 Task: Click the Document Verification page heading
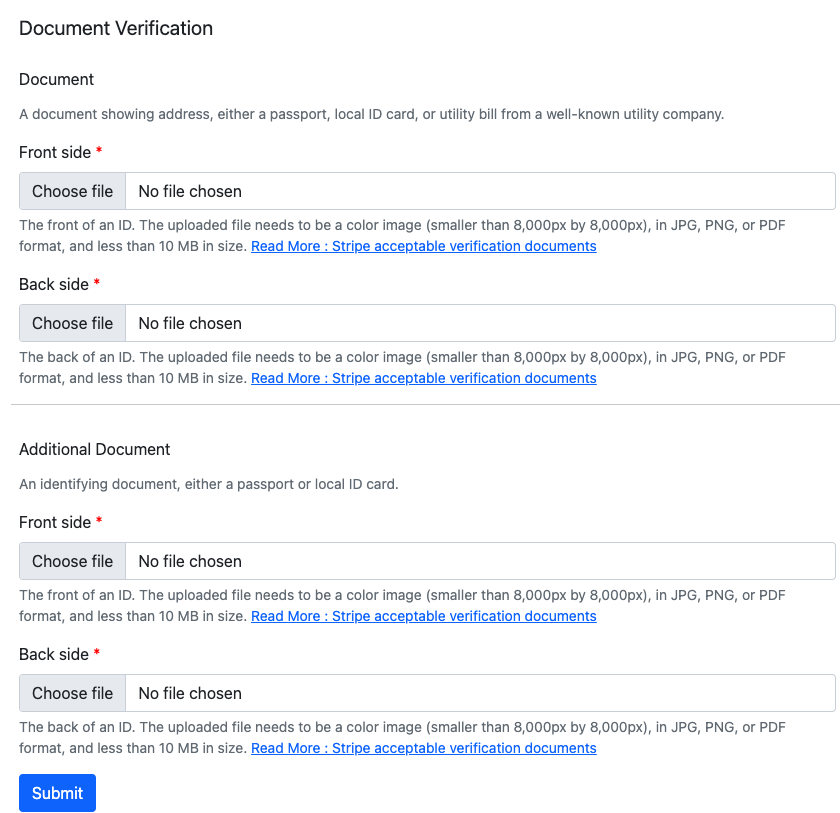pyautogui.click(x=116, y=28)
